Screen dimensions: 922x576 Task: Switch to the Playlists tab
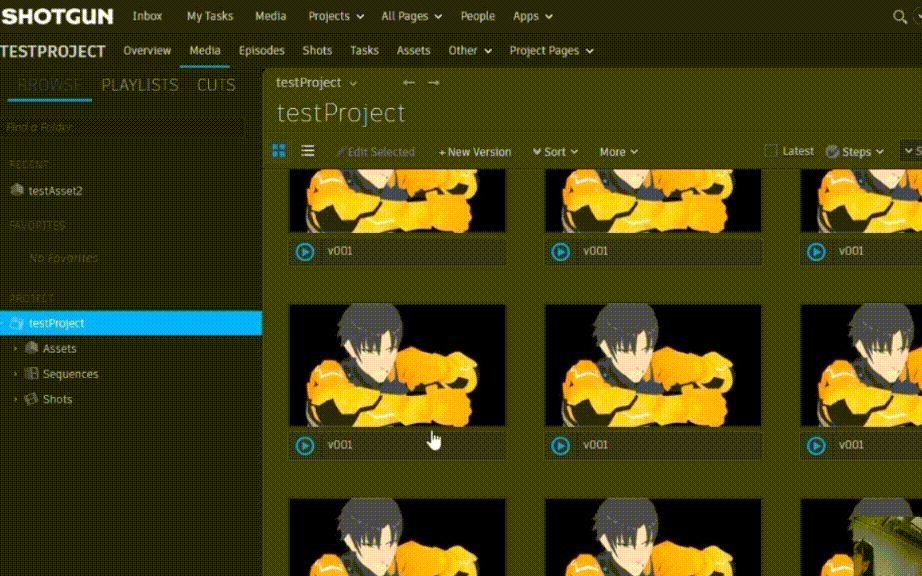coord(140,85)
